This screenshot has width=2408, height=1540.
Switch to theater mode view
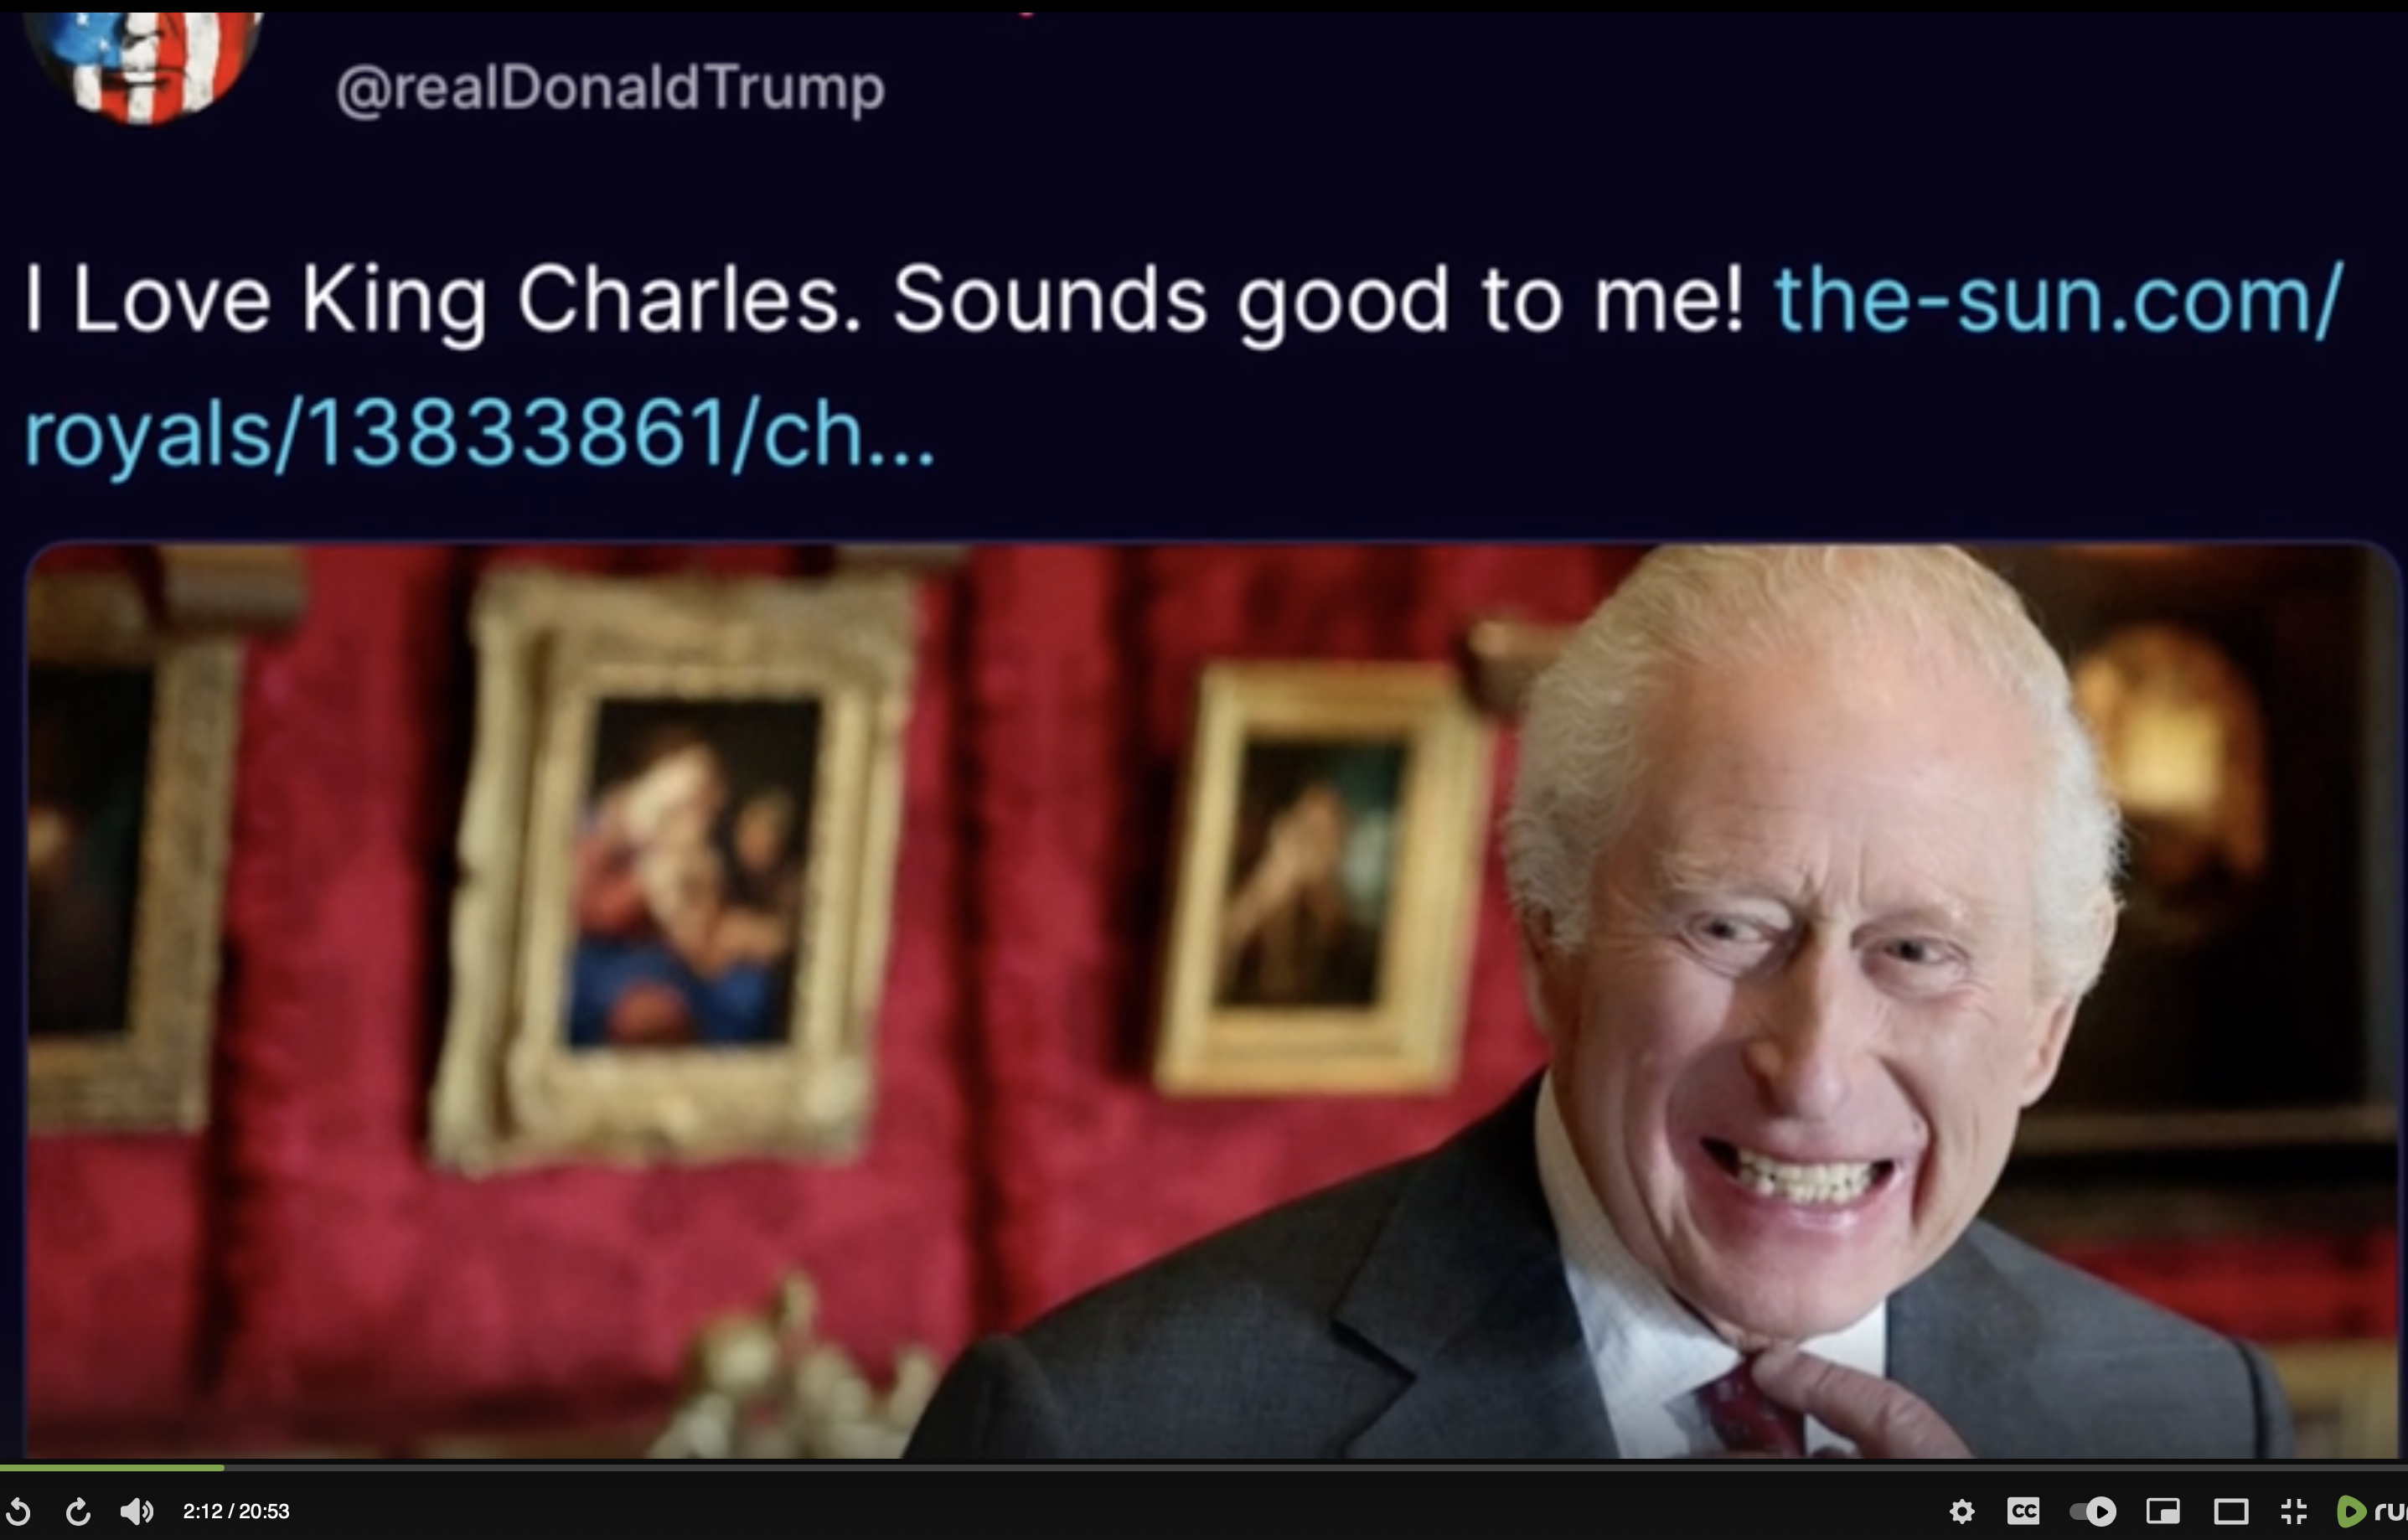2231,1511
